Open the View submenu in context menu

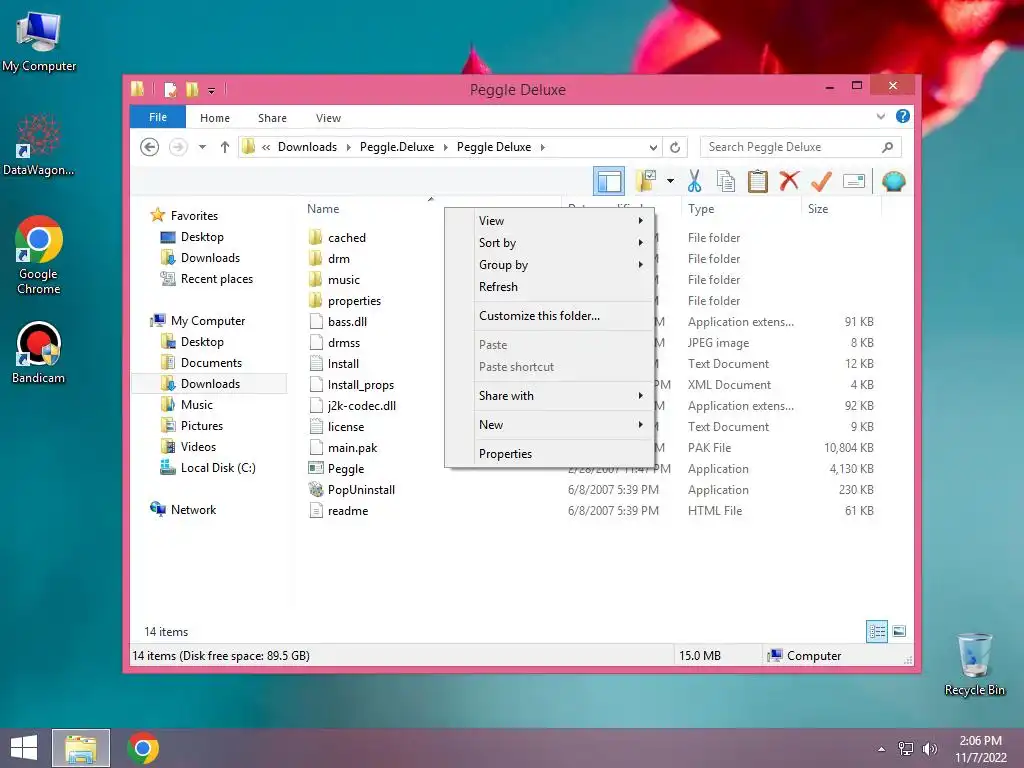coord(549,221)
